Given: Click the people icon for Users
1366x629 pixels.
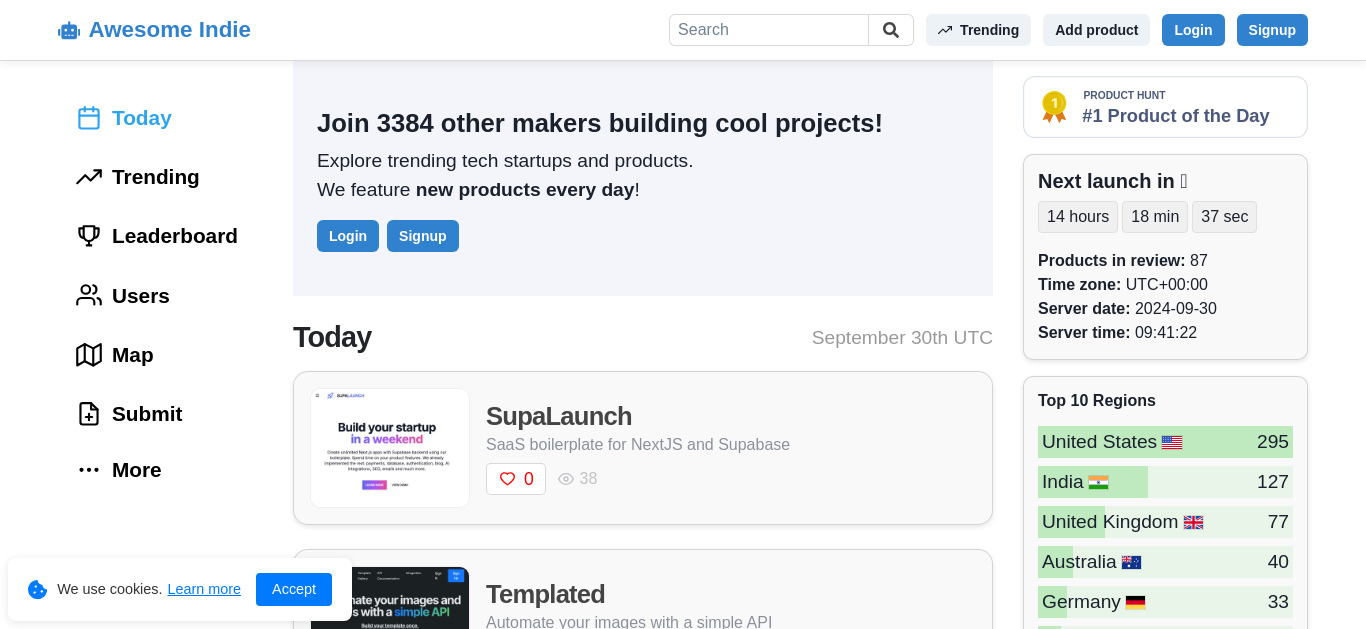Looking at the screenshot, I should click(89, 295).
